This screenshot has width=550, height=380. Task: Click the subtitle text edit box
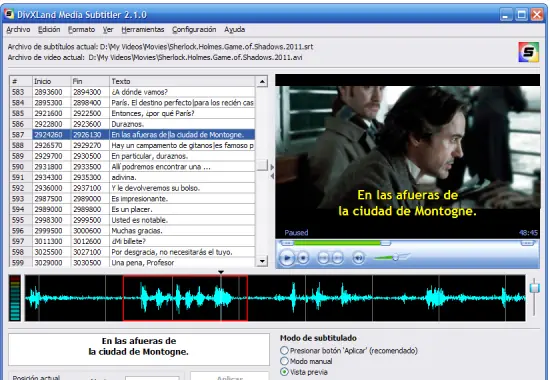(x=139, y=349)
